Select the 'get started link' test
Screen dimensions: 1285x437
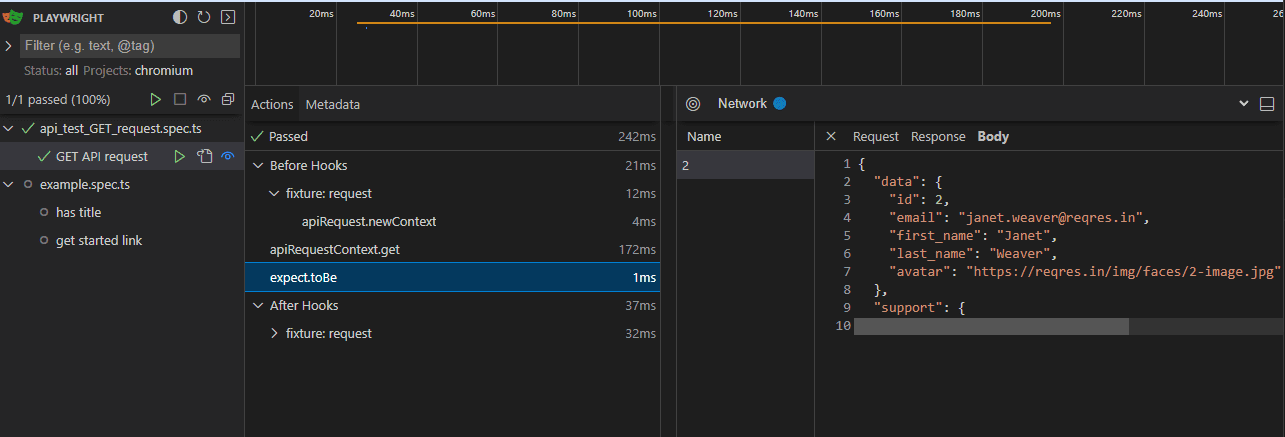click(99, 240)
